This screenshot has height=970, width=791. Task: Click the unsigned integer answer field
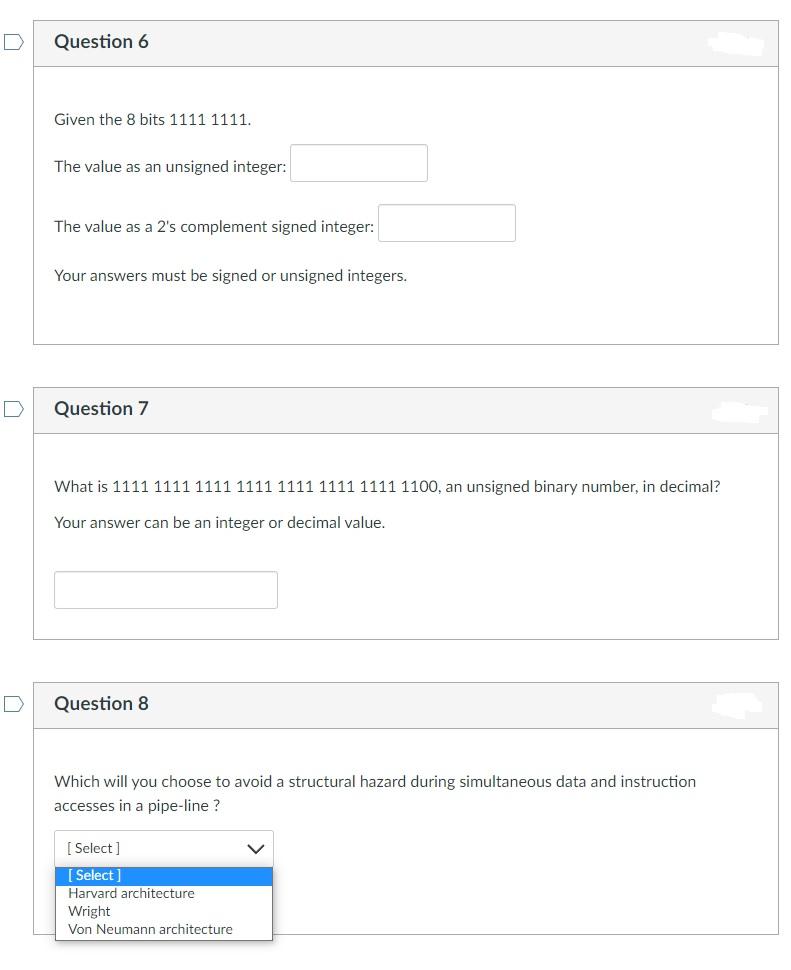[x=358, y=163]
